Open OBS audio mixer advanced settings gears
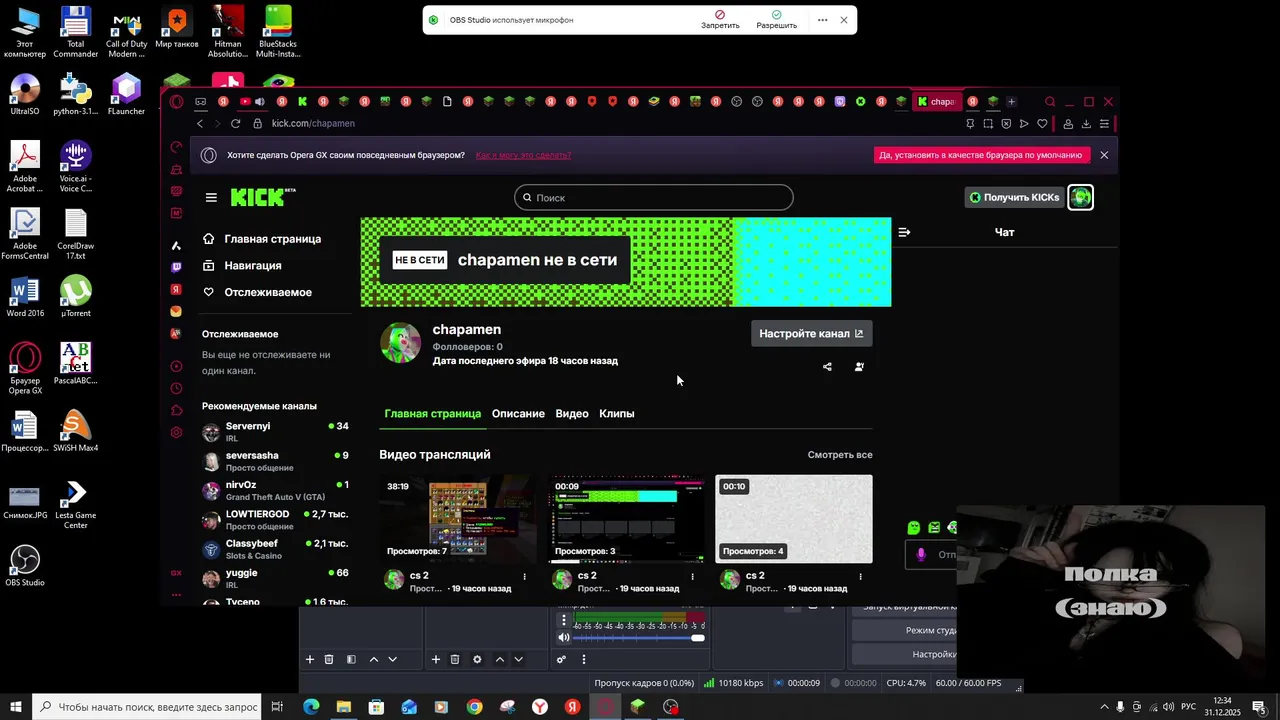1280x720 pixels. tap(562, 659)
